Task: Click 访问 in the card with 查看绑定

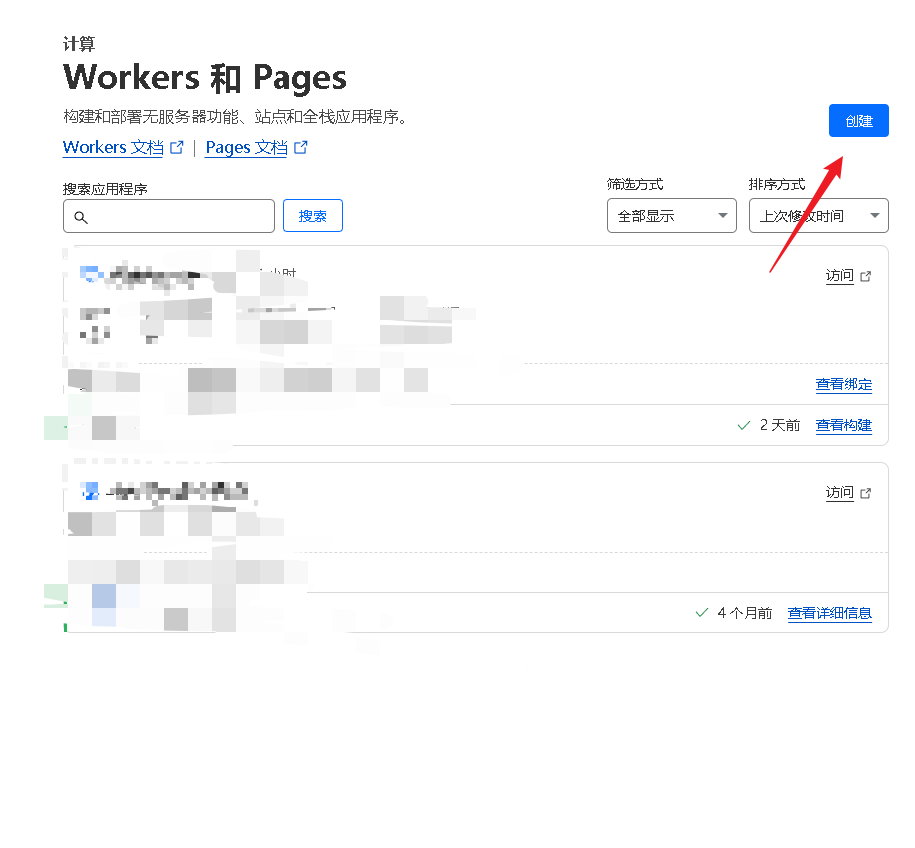Action: [x=839, y=276]
